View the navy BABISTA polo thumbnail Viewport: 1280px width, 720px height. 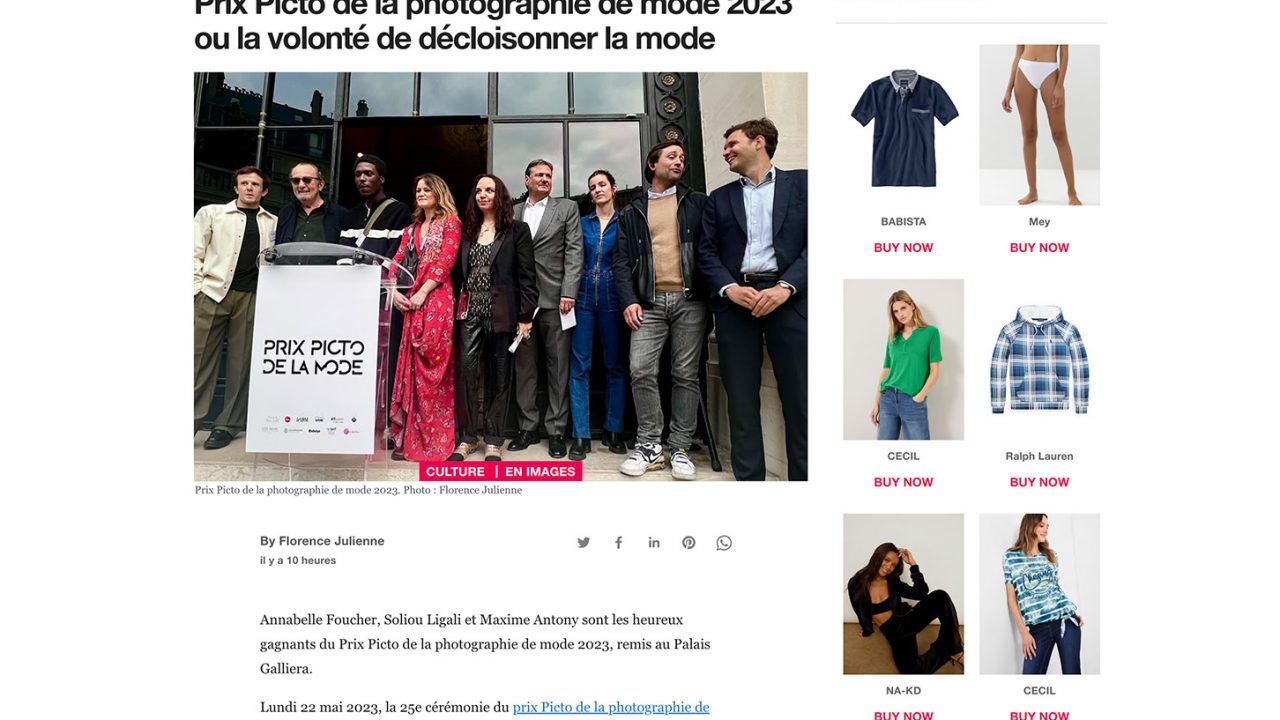(x=903, y=125)
